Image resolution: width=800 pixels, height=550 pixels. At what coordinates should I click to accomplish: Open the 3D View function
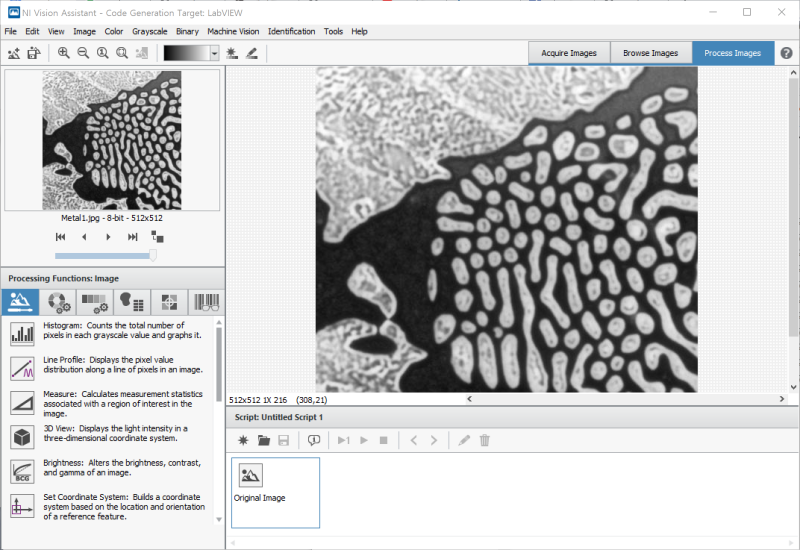click(22, 436)
